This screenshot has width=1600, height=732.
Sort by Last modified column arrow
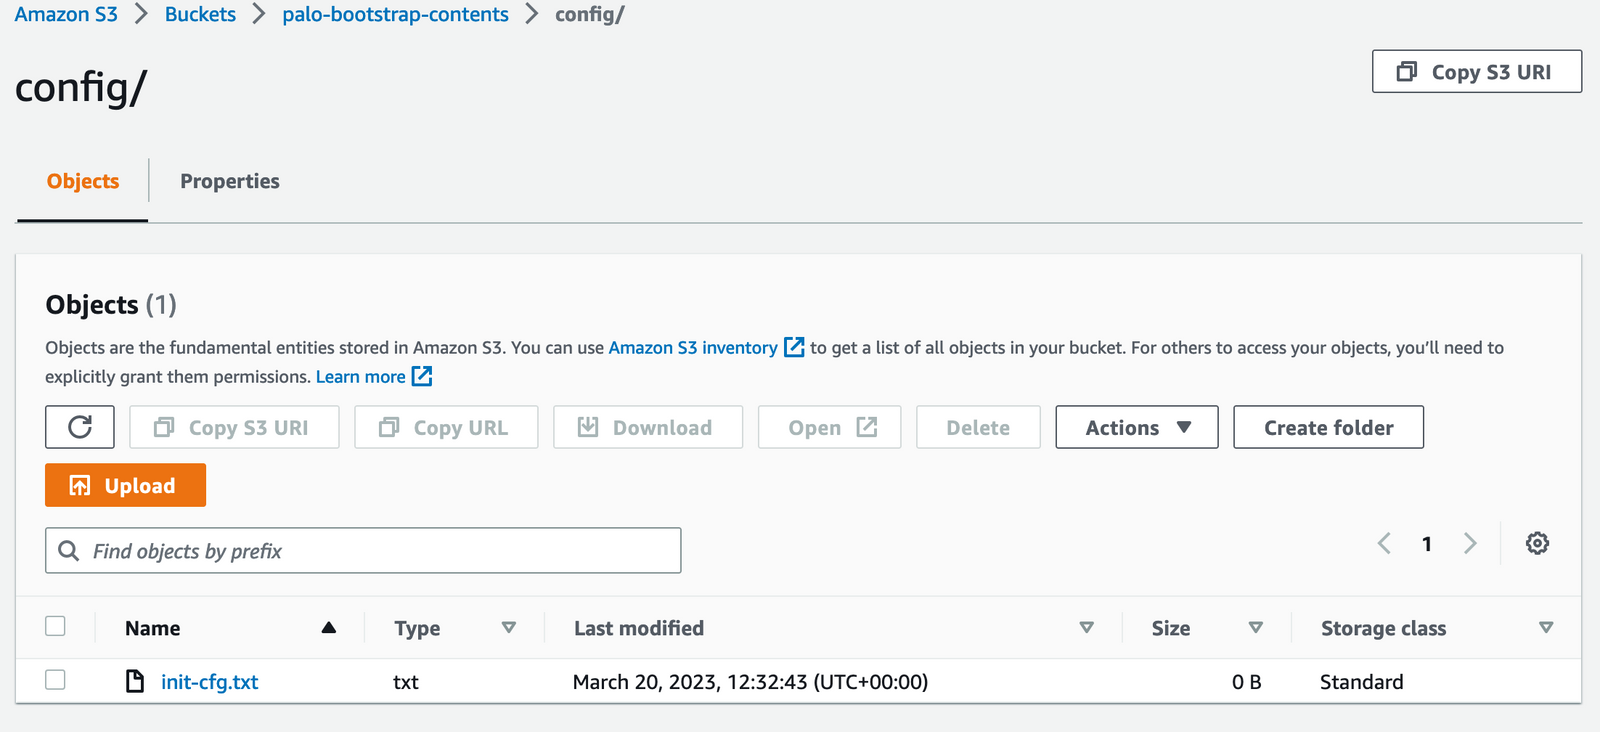(x=1087, y=628)
